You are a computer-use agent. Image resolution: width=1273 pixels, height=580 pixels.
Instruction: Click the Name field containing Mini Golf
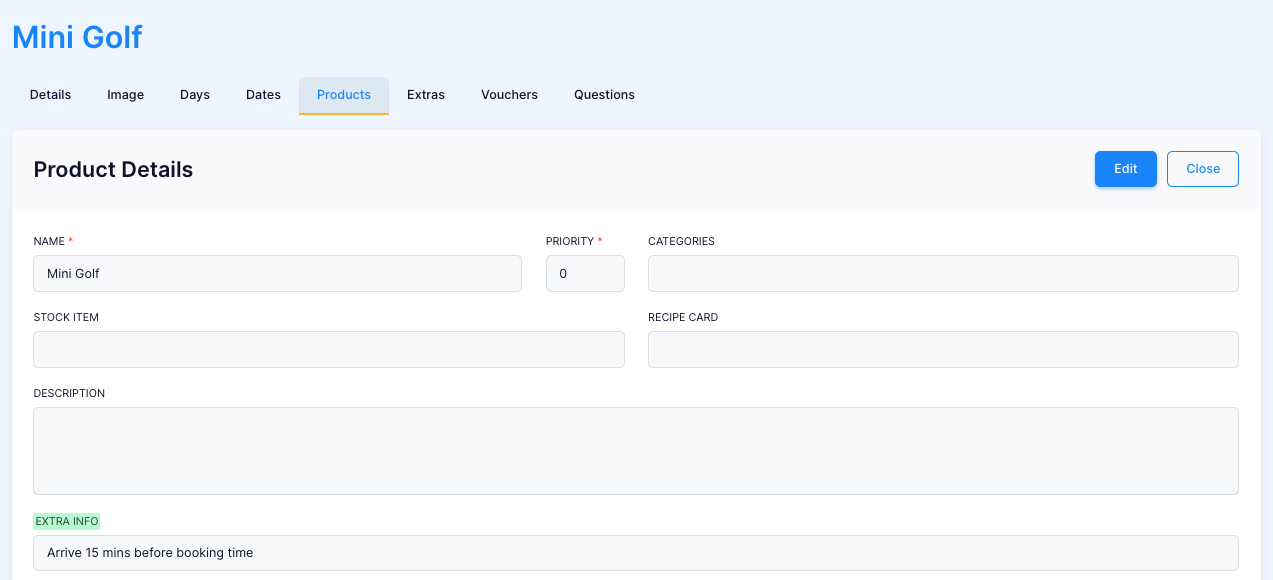point(278,273)
